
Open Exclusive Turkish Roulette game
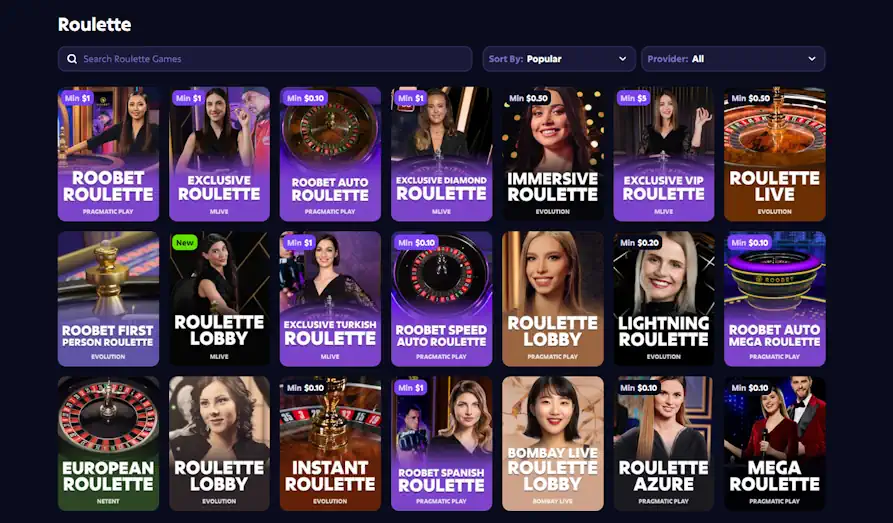pyautogui.click(x=330, y=299)
